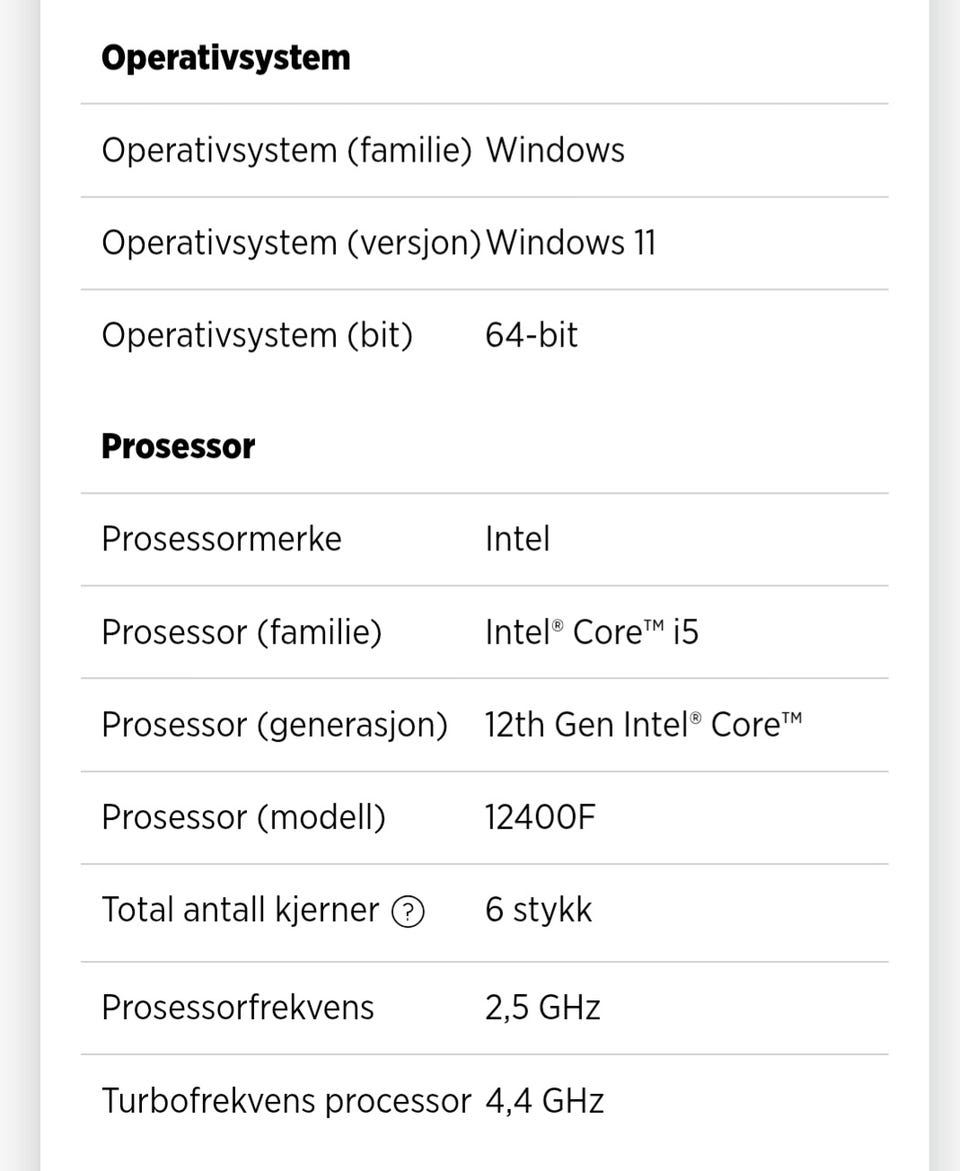Select the Prosessorfrekvens label
This screenshot has height=1171, width=960.
[238, 1007]
